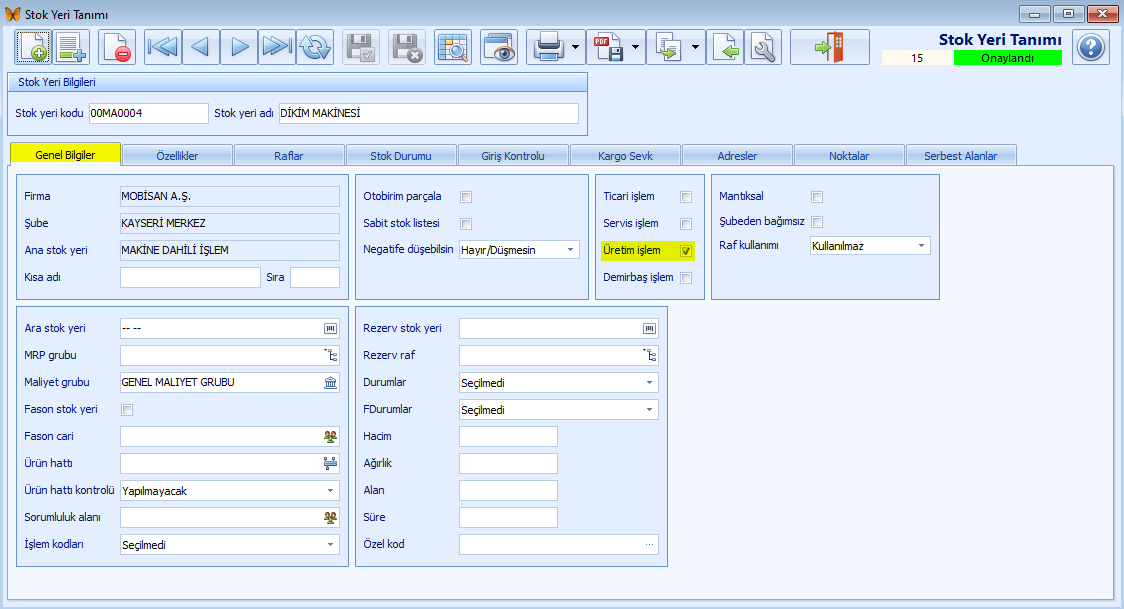
Task: Open the print preview eye icon
Action: pos(499,47)
